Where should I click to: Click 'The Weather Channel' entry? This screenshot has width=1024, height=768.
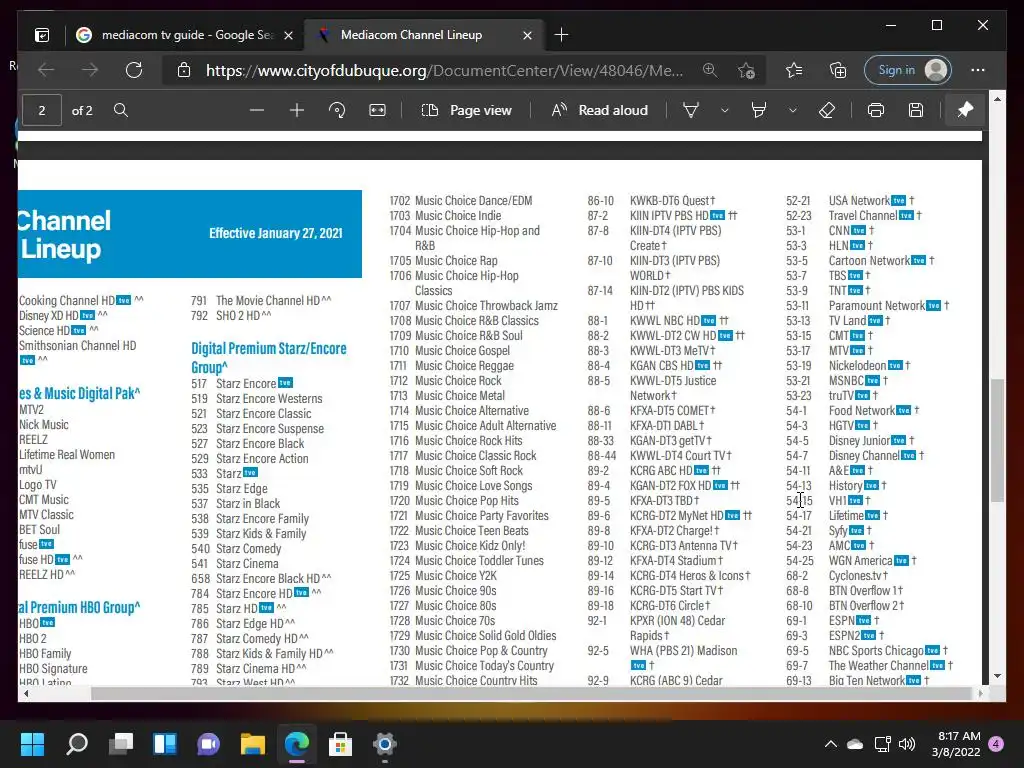(878, 665)
